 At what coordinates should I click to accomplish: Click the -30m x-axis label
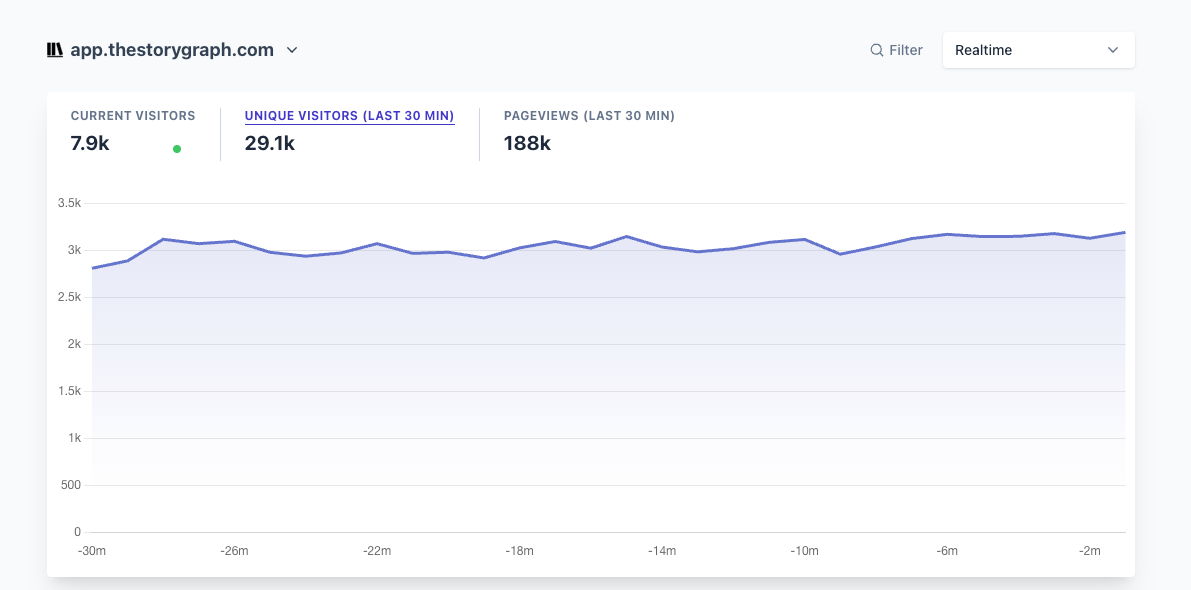[x=92, y=551]
